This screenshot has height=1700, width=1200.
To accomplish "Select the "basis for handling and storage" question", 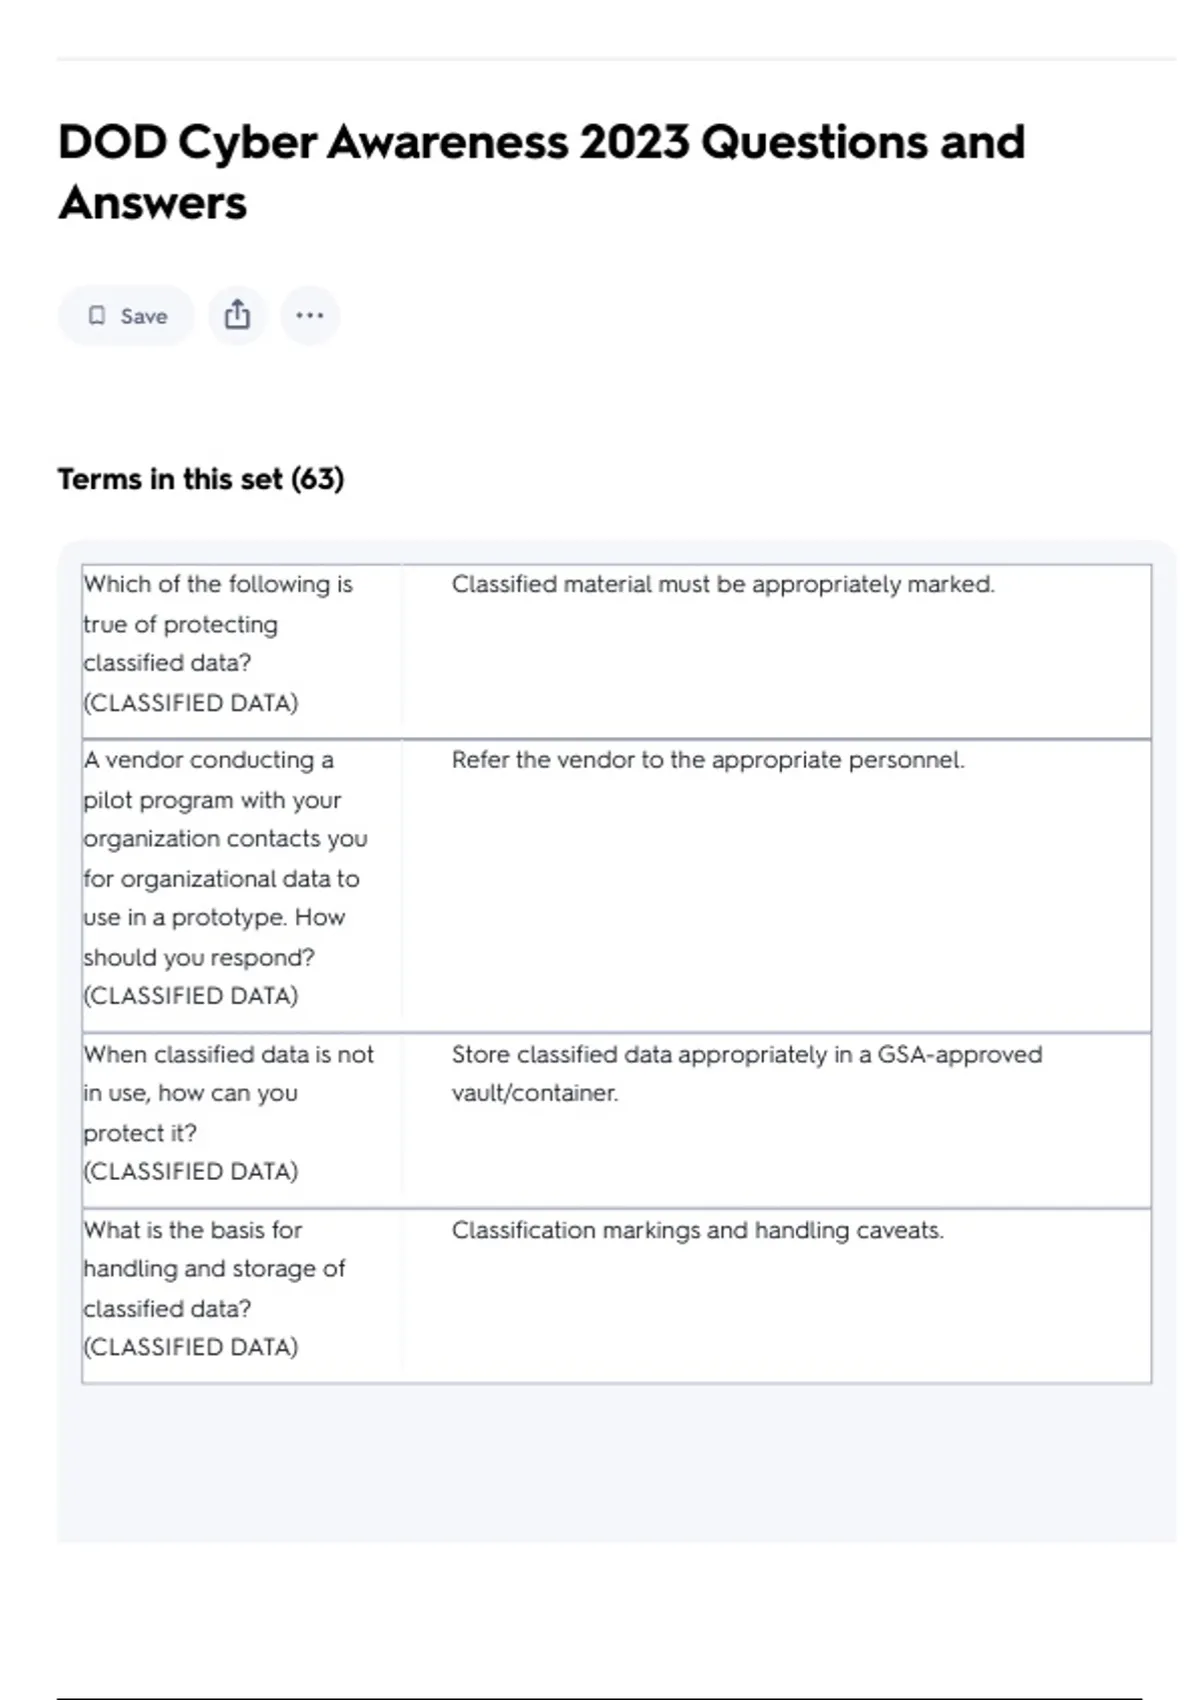I will (213, 1268).
